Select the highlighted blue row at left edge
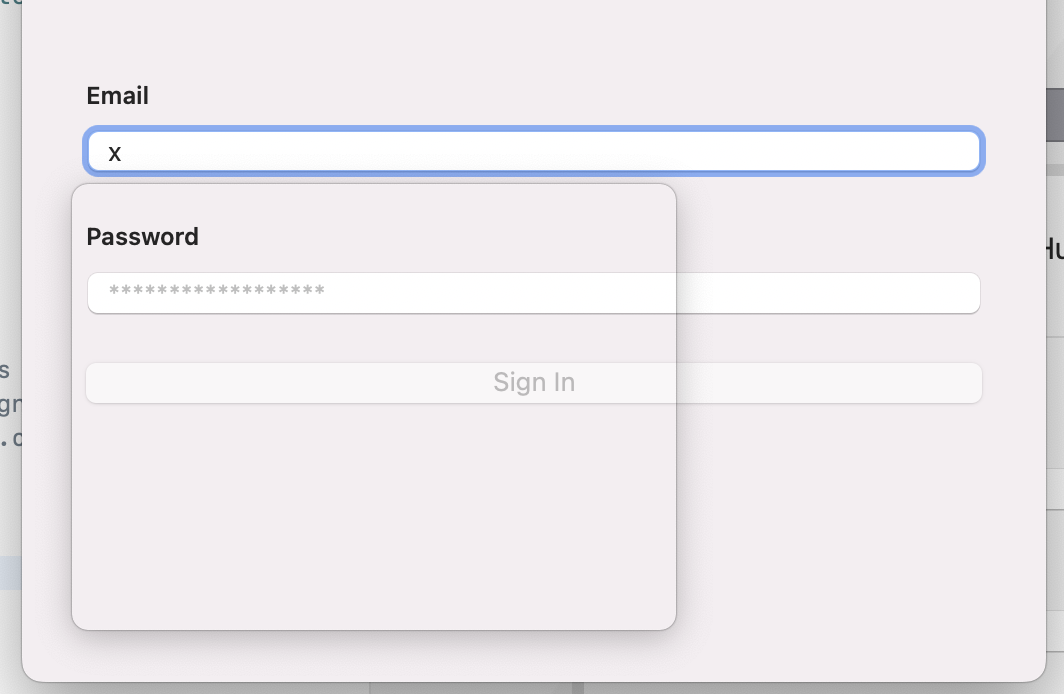The height and width of the screenshot is (694, 1064). (x=10, y=573)
